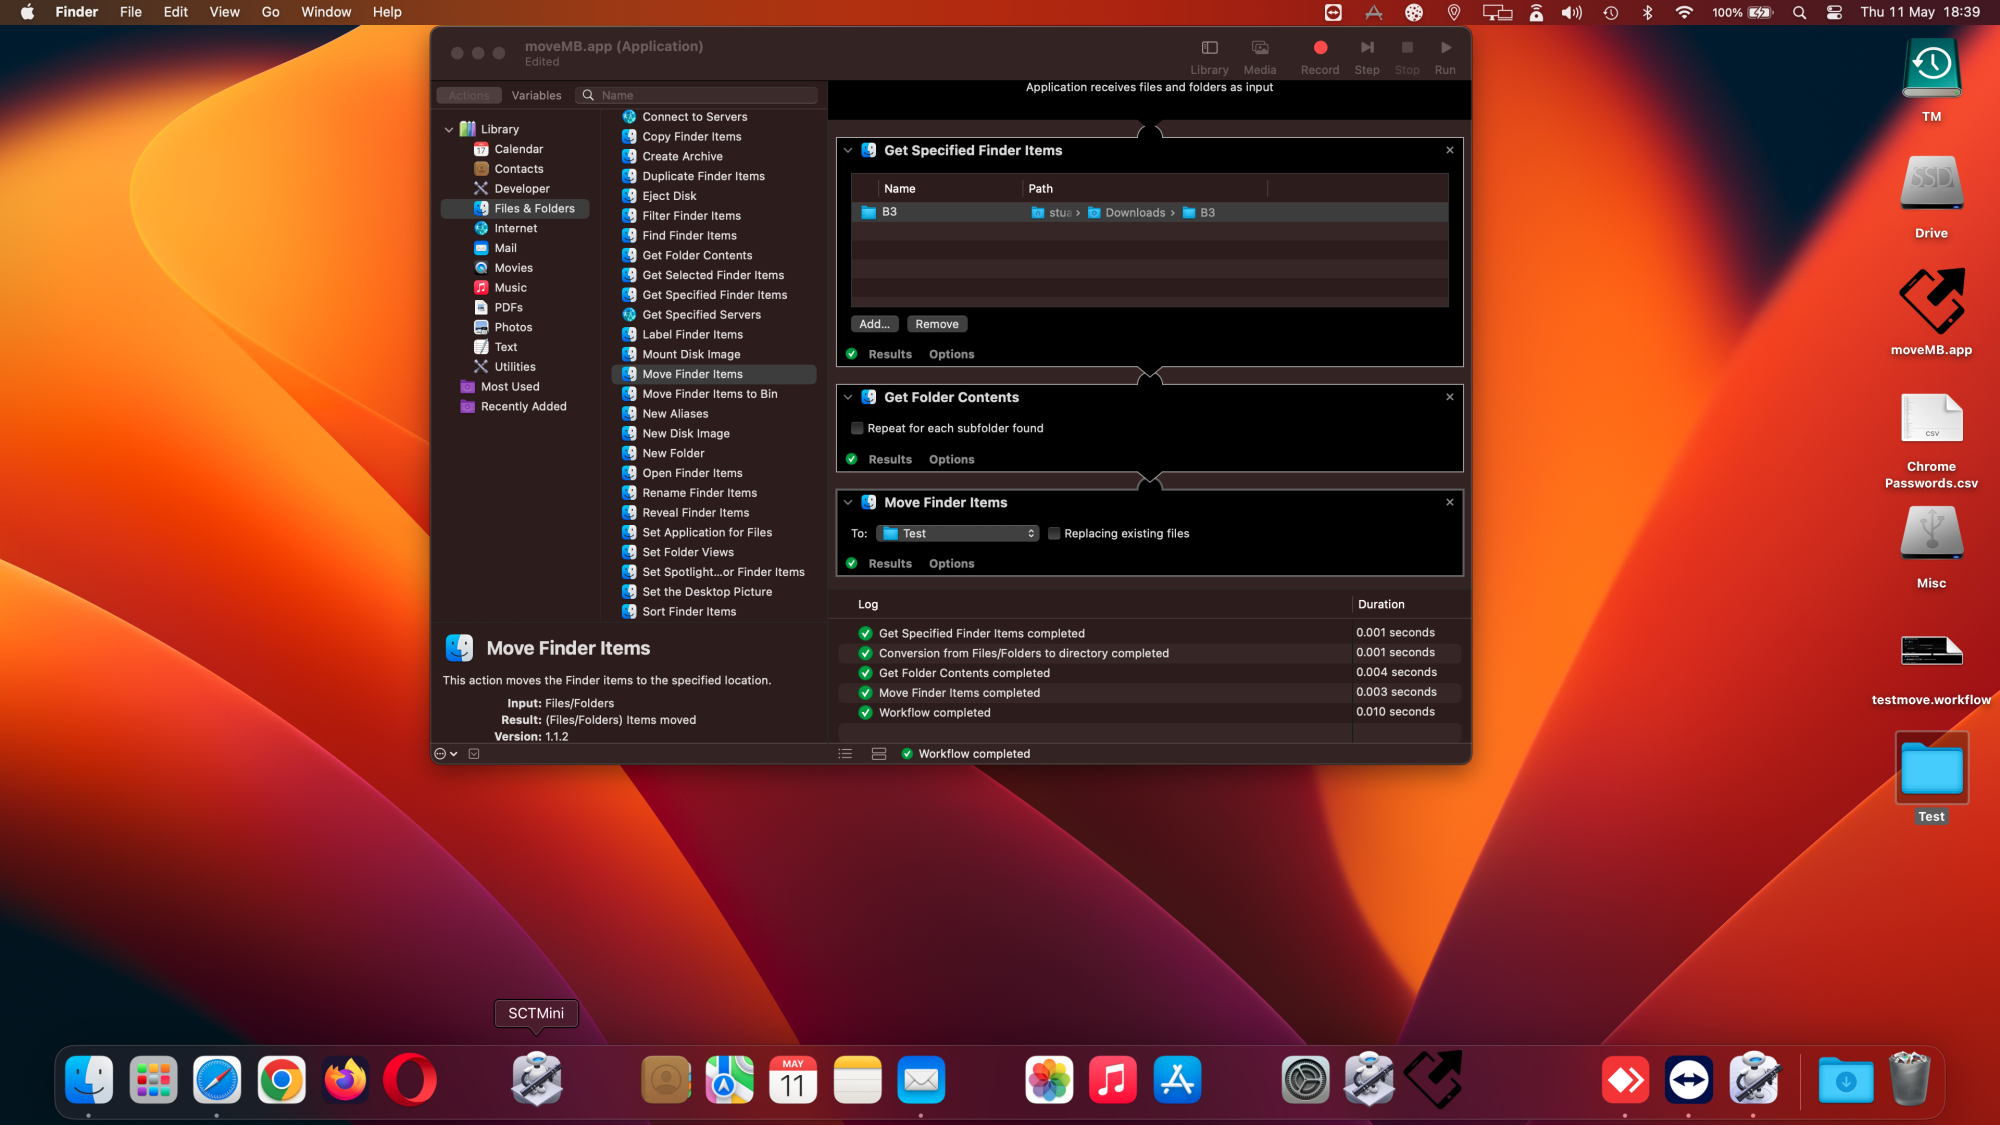
Task: Select Mail category in Library
Action: 505,248
